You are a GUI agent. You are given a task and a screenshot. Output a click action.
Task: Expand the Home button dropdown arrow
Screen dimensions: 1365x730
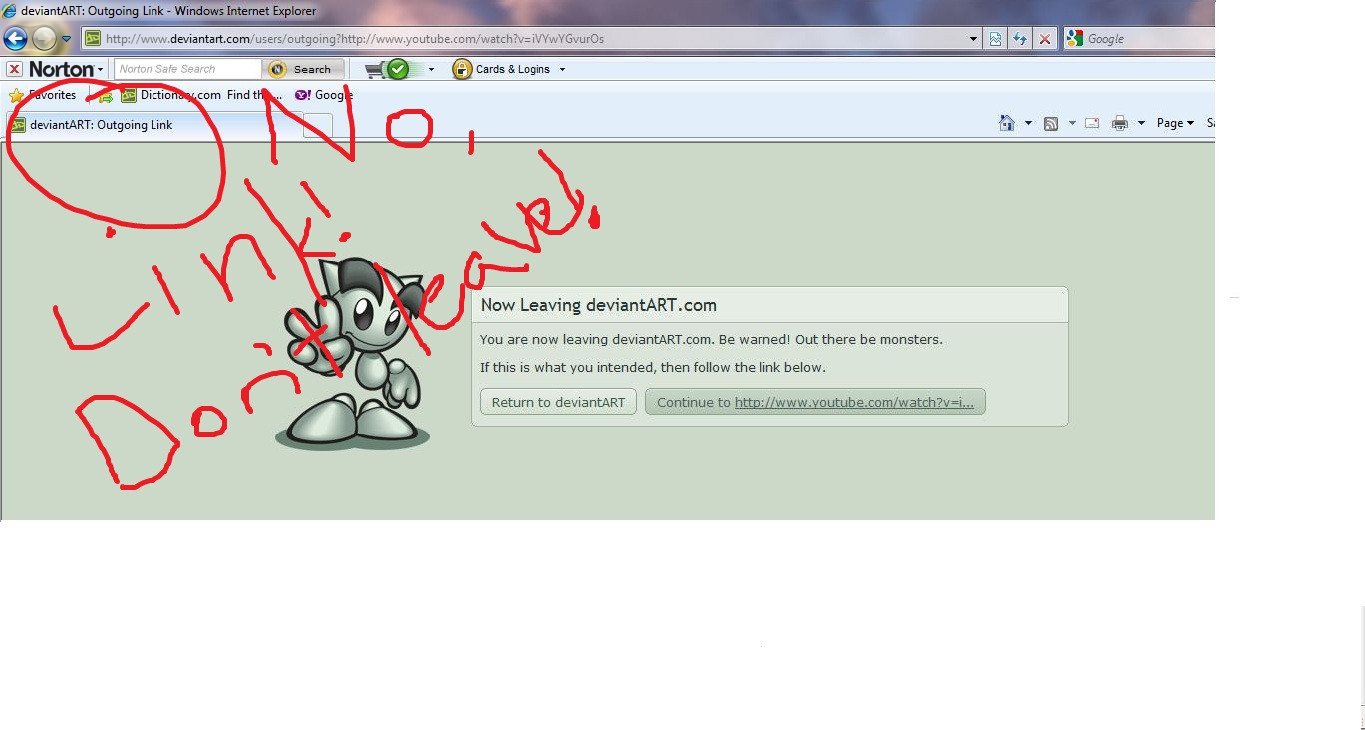pos(1028,123)
